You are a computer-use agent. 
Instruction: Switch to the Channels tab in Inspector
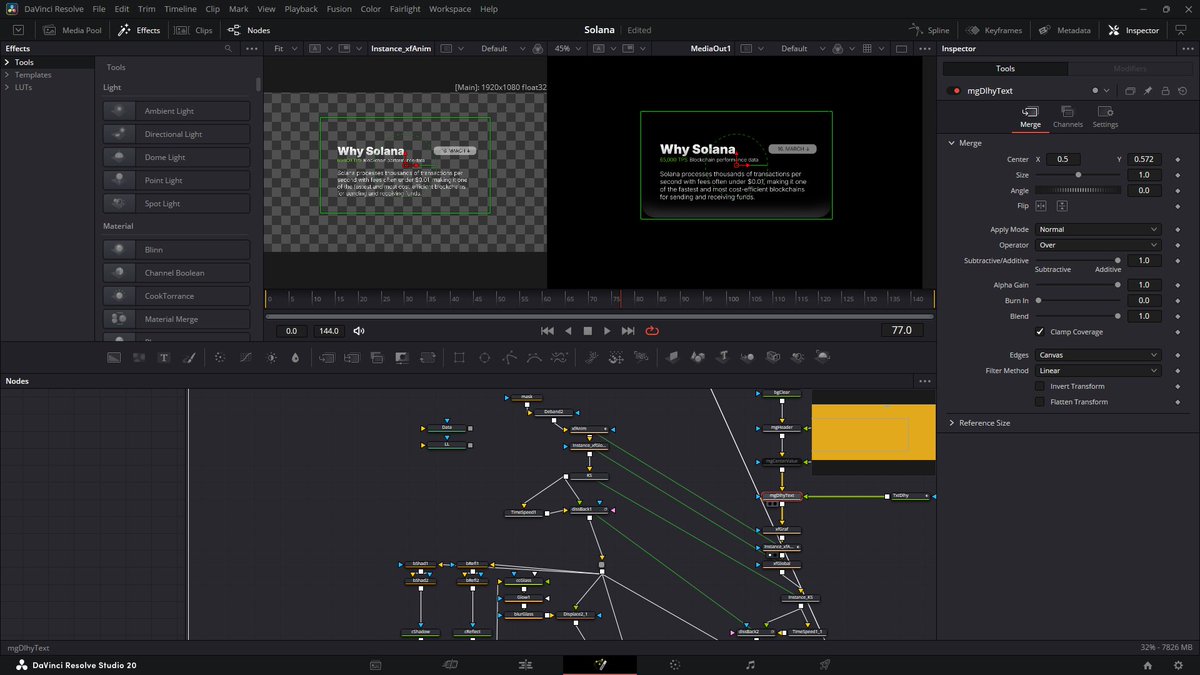(1067, 117)
